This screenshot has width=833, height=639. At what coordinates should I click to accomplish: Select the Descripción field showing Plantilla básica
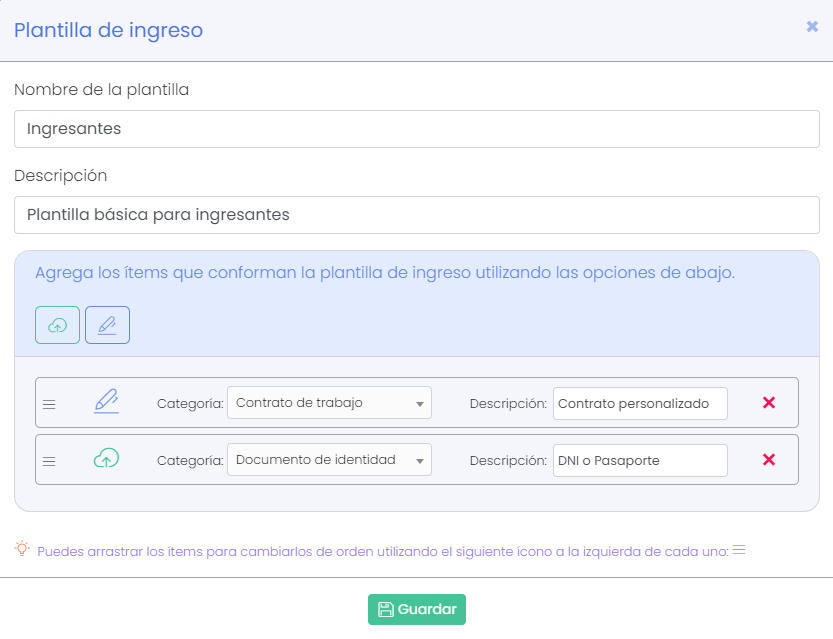[416, 214]
